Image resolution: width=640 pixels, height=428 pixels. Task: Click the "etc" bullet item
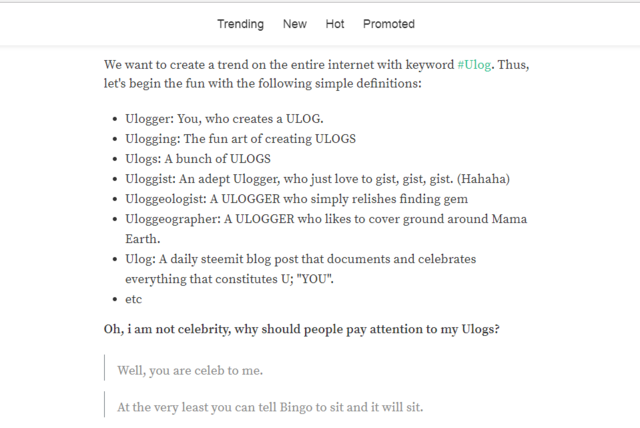[135, 299]
